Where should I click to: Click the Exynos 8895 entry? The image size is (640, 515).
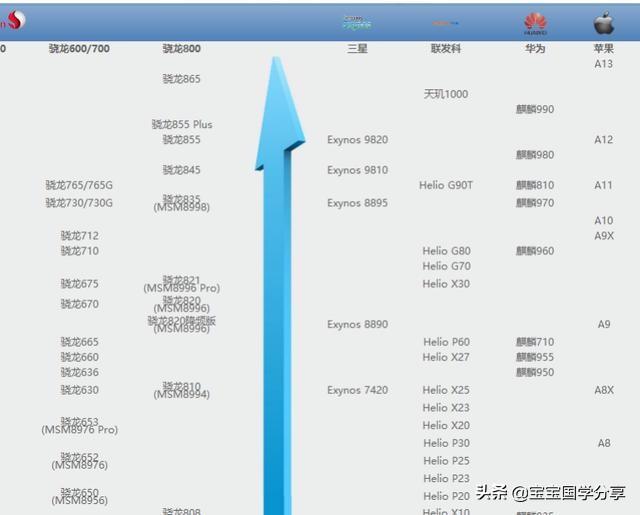tap(358, 203)
